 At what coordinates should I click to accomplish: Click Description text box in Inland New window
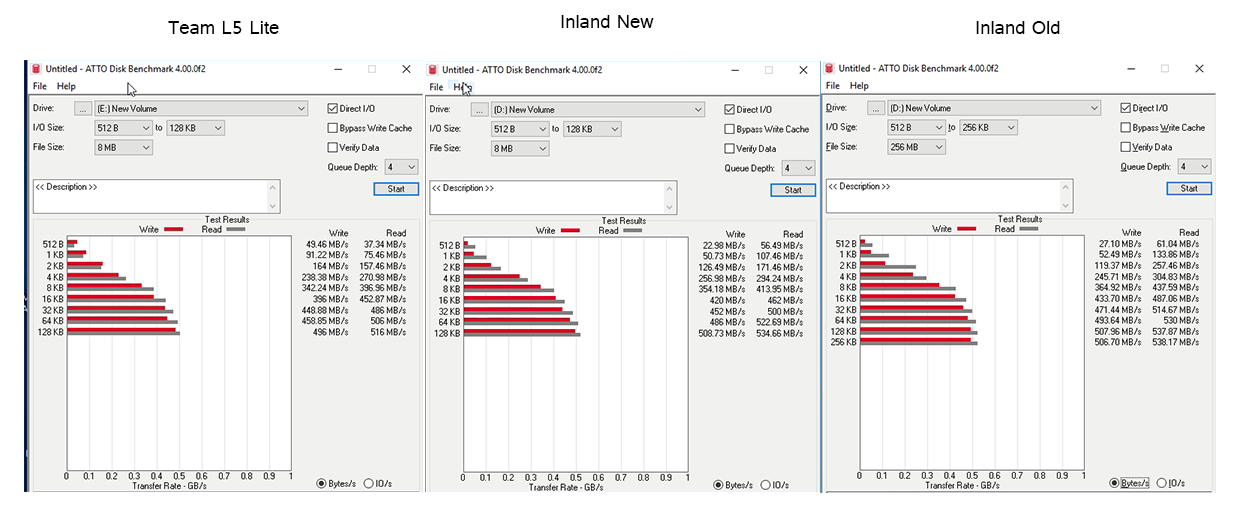pos(552,197)
